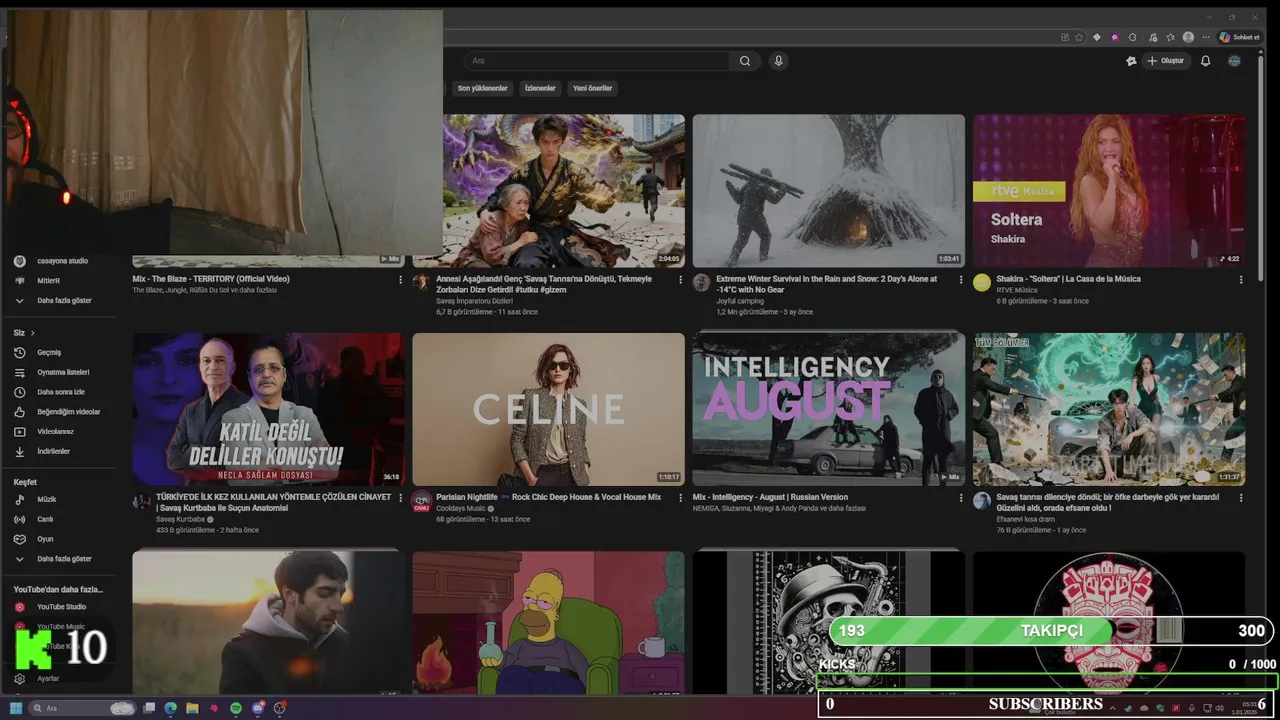
Task: Open Efsanevi kısa dram channel link
Action: pyautogui.click(x=1026, y=519)
